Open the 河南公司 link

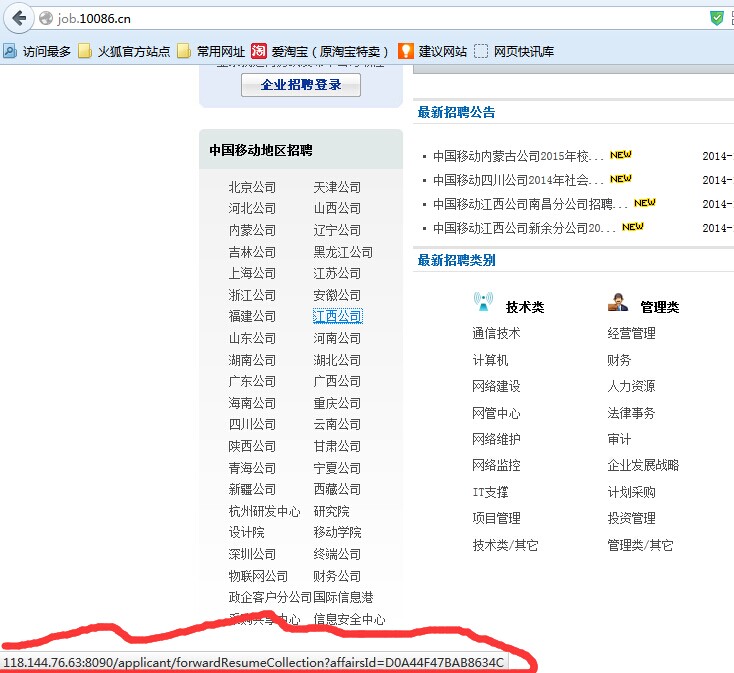pyautogui.click(x=337, y=338)
